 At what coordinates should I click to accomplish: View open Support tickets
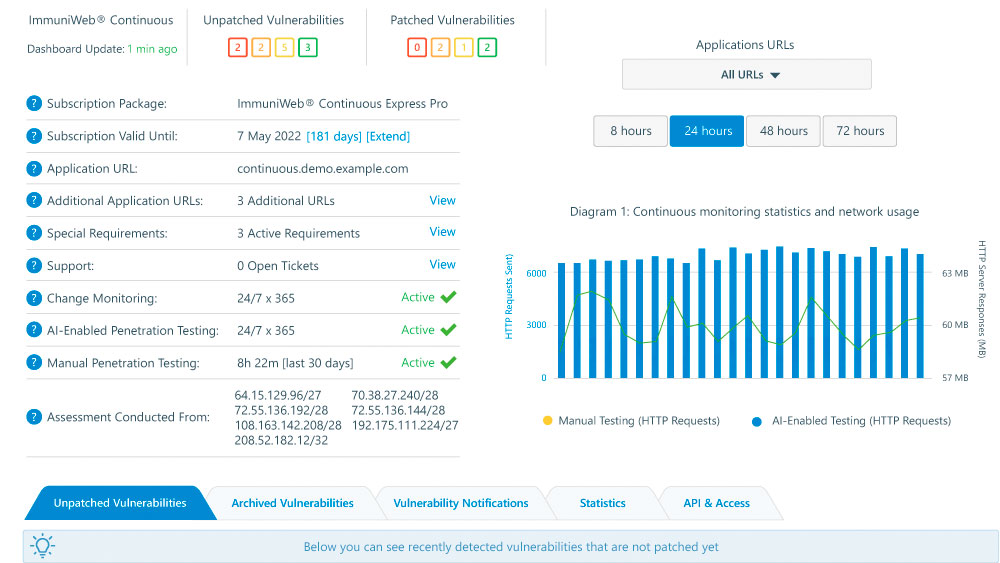coord(442,265)
